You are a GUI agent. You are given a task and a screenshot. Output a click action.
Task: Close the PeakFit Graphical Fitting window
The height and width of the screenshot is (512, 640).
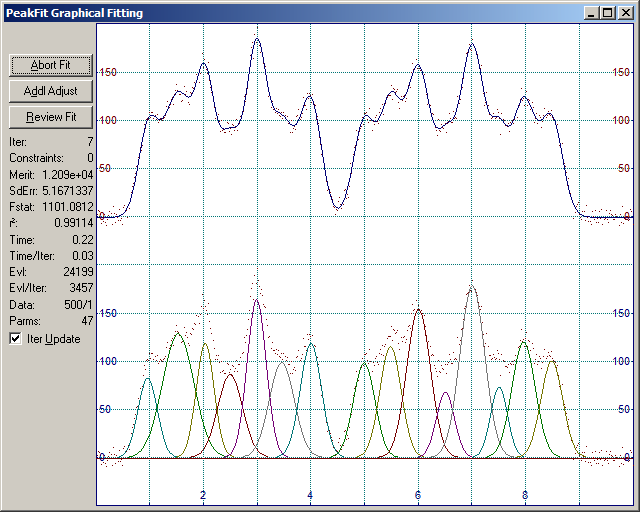pos(626,13)
